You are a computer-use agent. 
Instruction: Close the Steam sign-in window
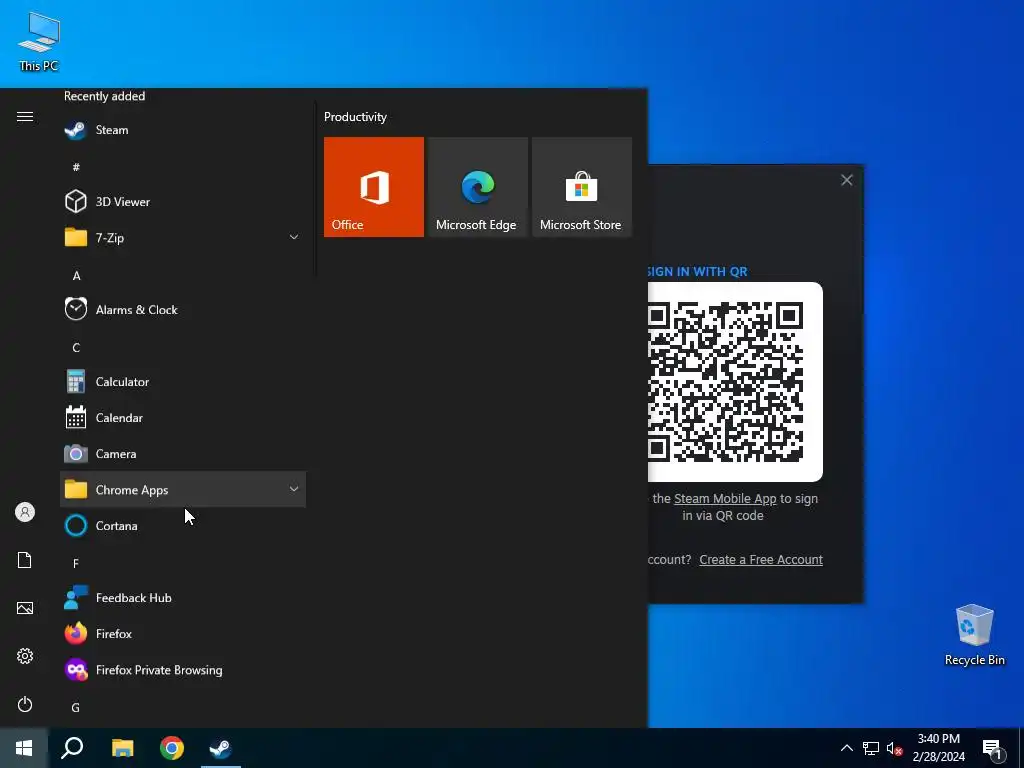pos(846,180)
